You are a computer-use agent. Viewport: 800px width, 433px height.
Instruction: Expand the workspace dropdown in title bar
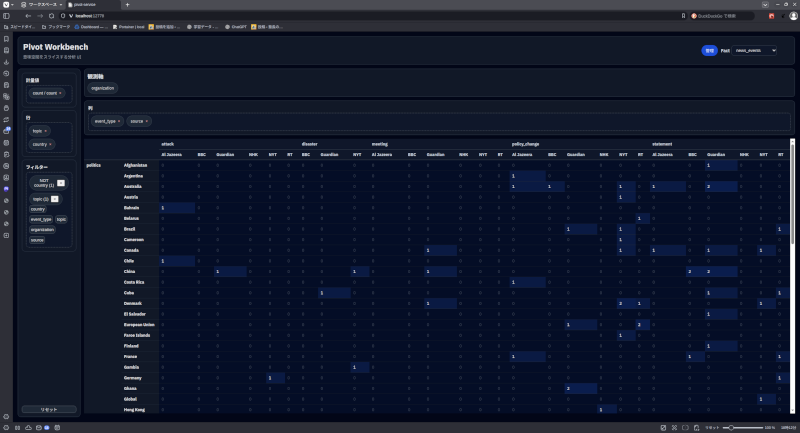point(59,5)
